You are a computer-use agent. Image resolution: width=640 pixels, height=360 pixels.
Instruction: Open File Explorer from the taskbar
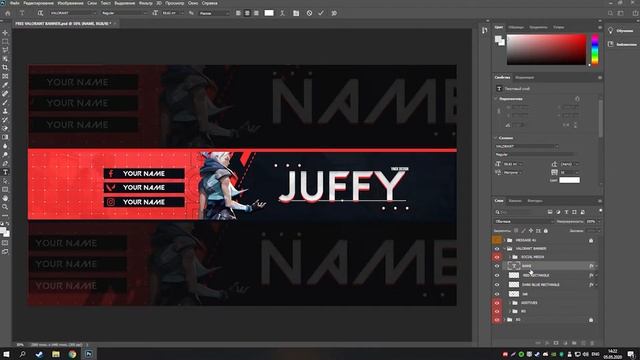56,354
